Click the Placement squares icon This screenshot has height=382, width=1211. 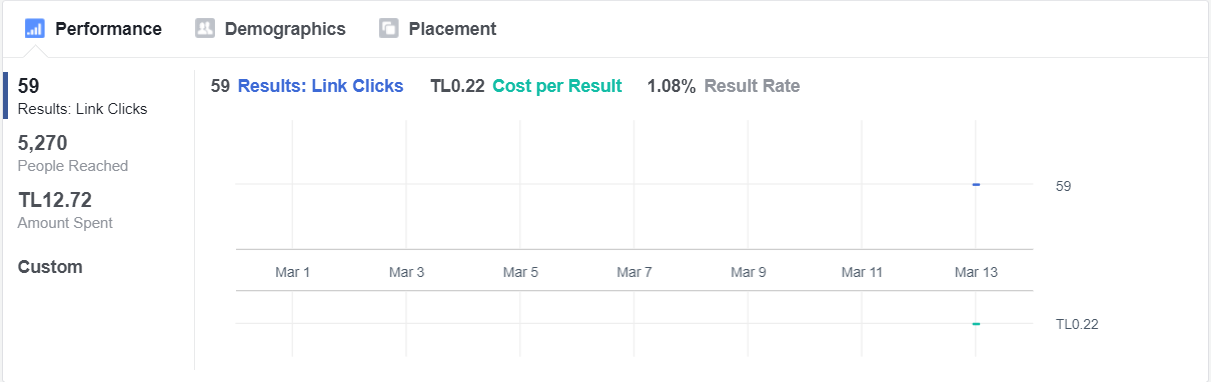pyautogui.click(x=389, y=29)
